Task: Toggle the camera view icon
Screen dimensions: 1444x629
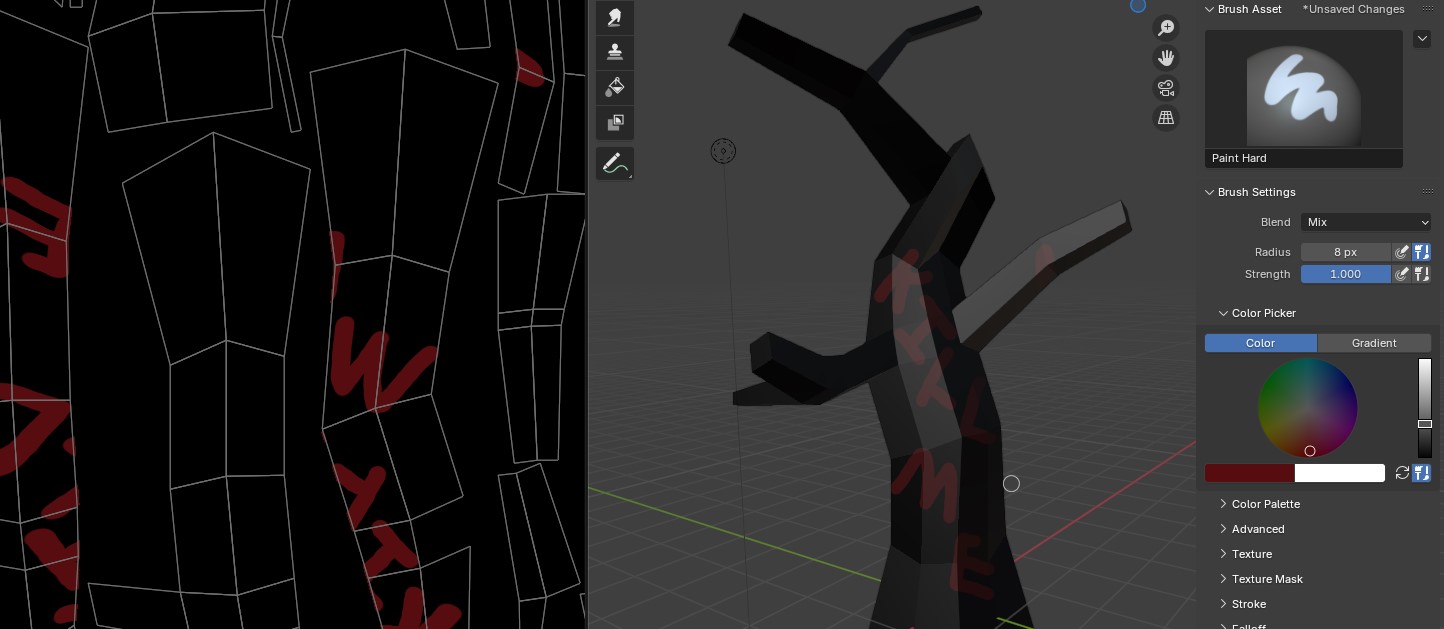Action: (1165, 88)
